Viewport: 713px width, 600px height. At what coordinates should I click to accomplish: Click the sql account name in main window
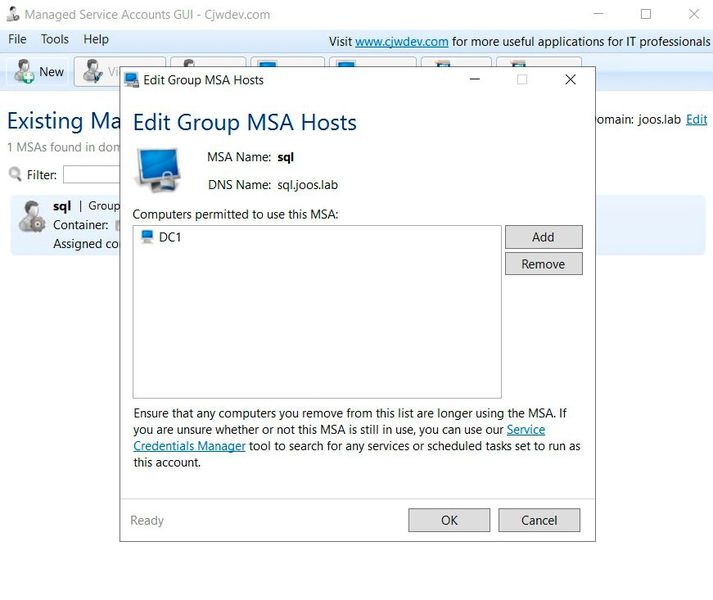tap(62, 206)
